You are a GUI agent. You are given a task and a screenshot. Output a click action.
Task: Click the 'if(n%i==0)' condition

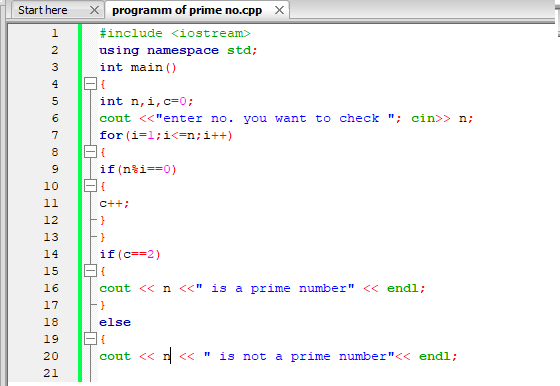(x=138, y=169)
